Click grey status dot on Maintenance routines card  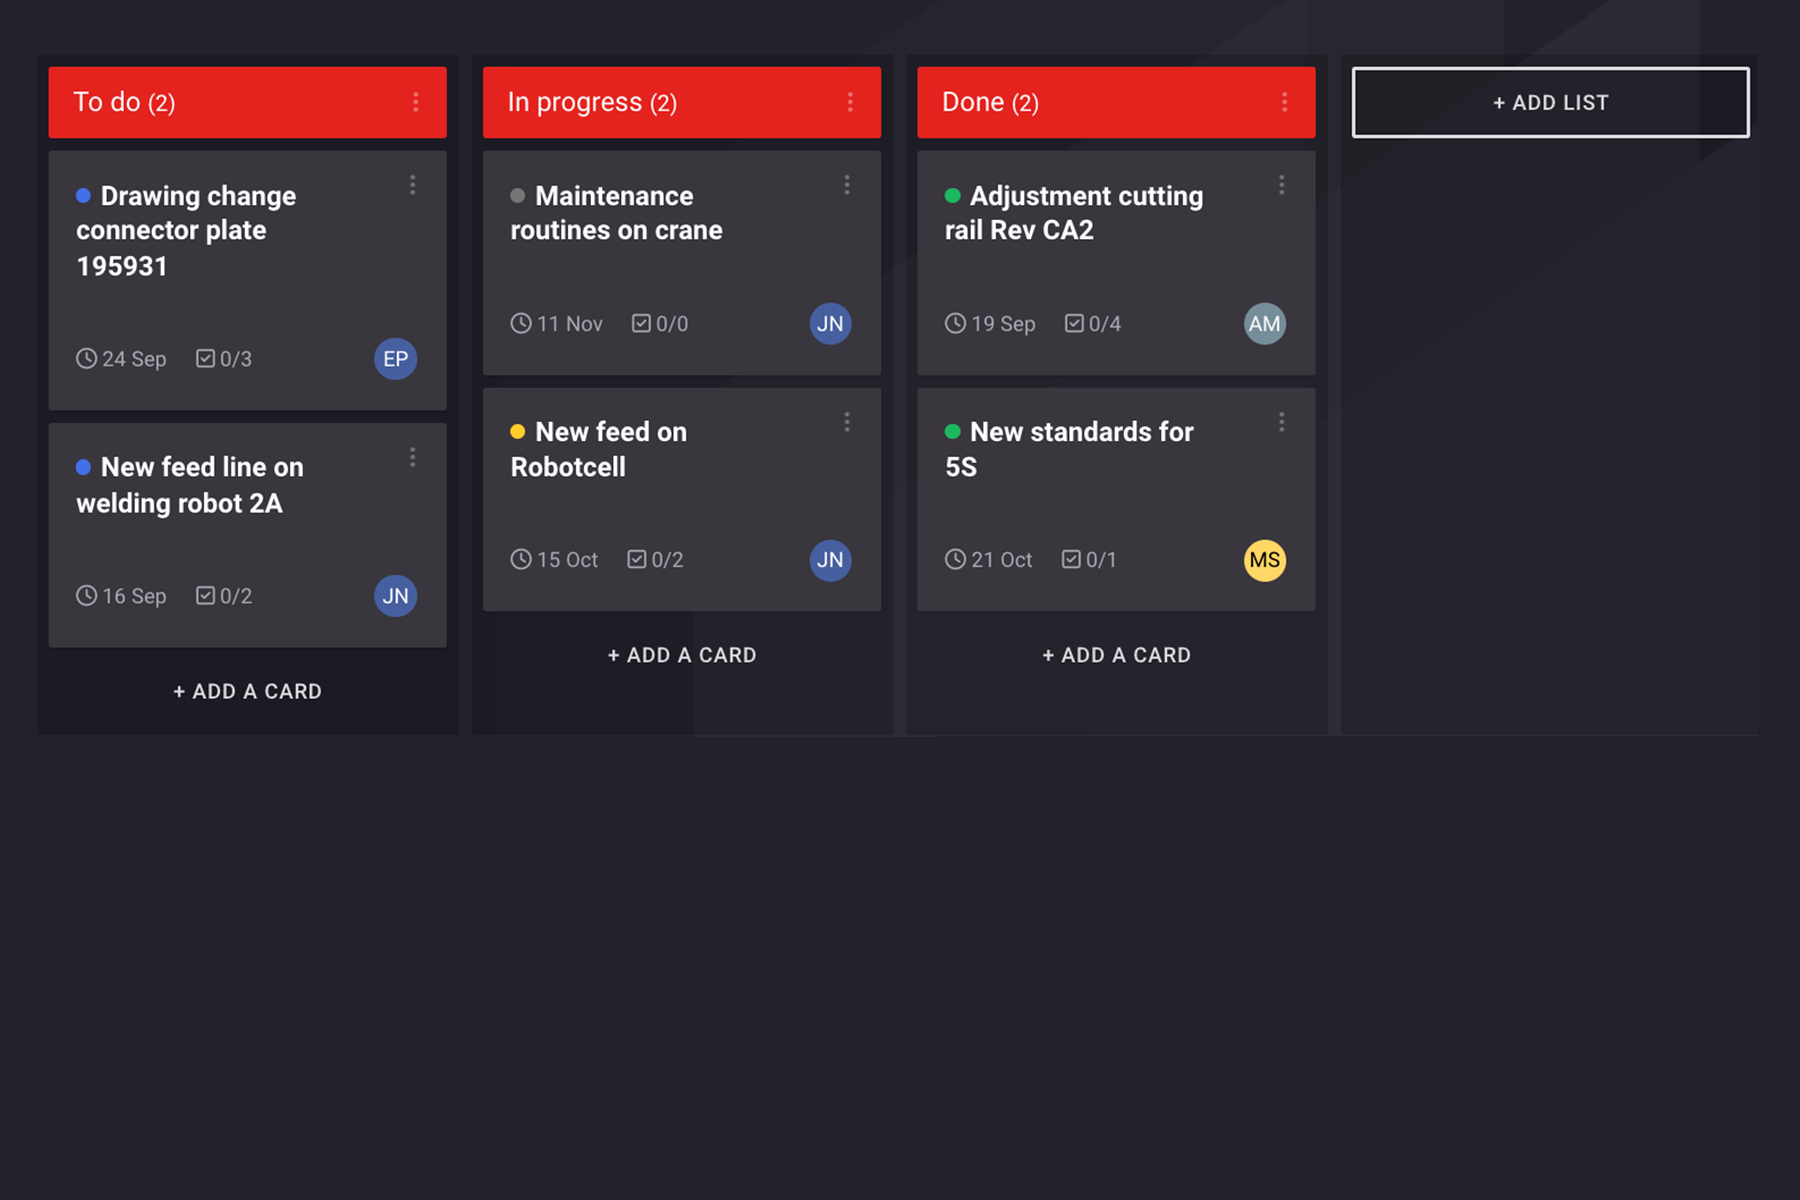518,196
